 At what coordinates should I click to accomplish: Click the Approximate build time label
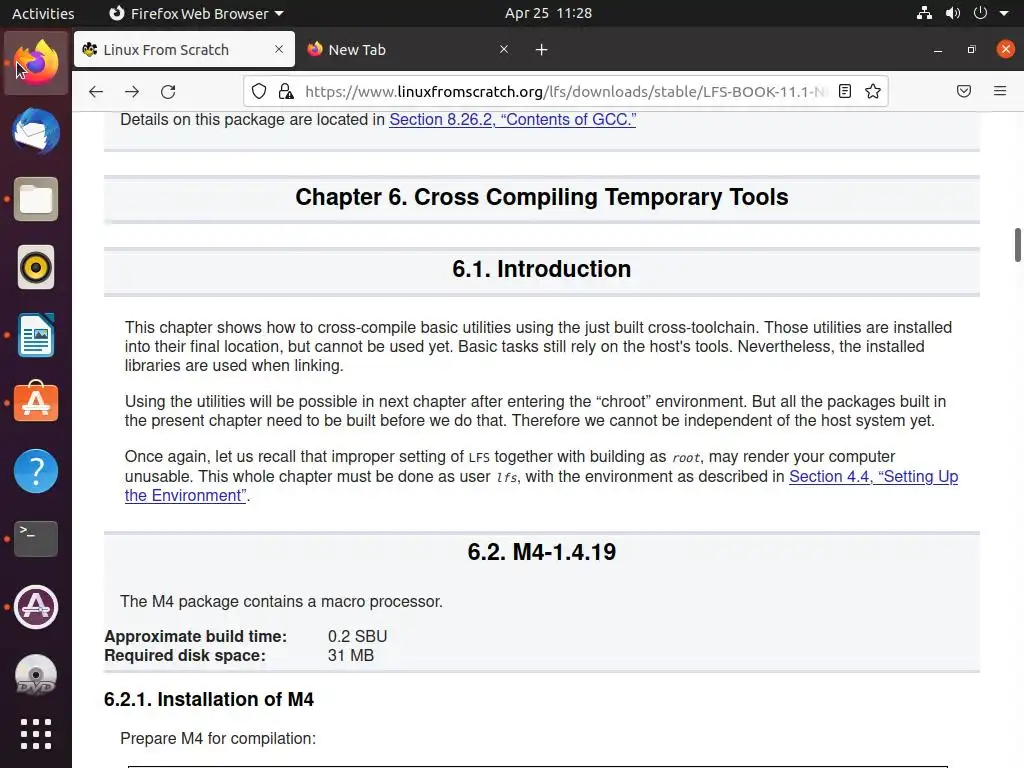coord(195,636)
